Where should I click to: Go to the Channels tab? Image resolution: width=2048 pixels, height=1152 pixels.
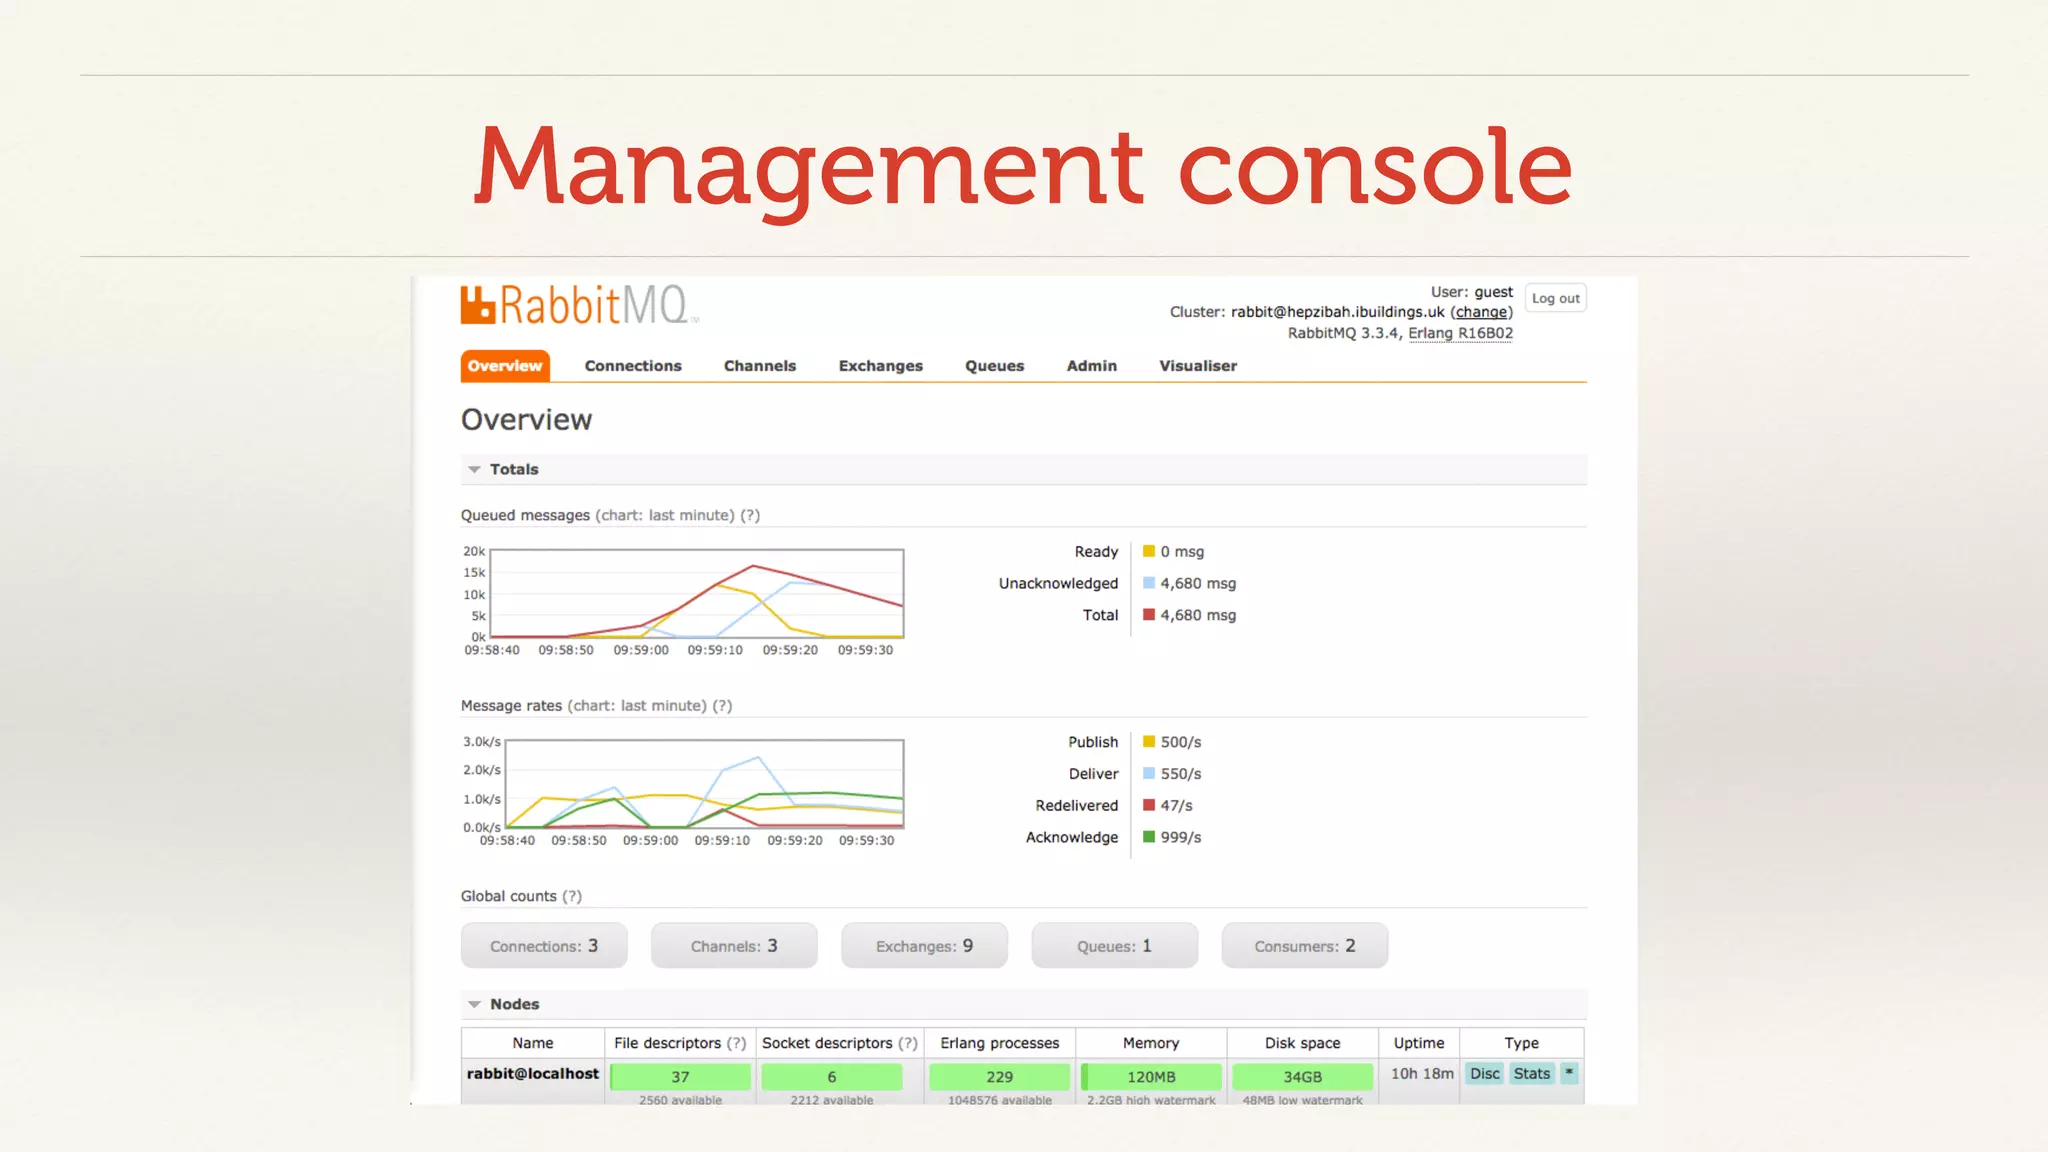[760, 366]
